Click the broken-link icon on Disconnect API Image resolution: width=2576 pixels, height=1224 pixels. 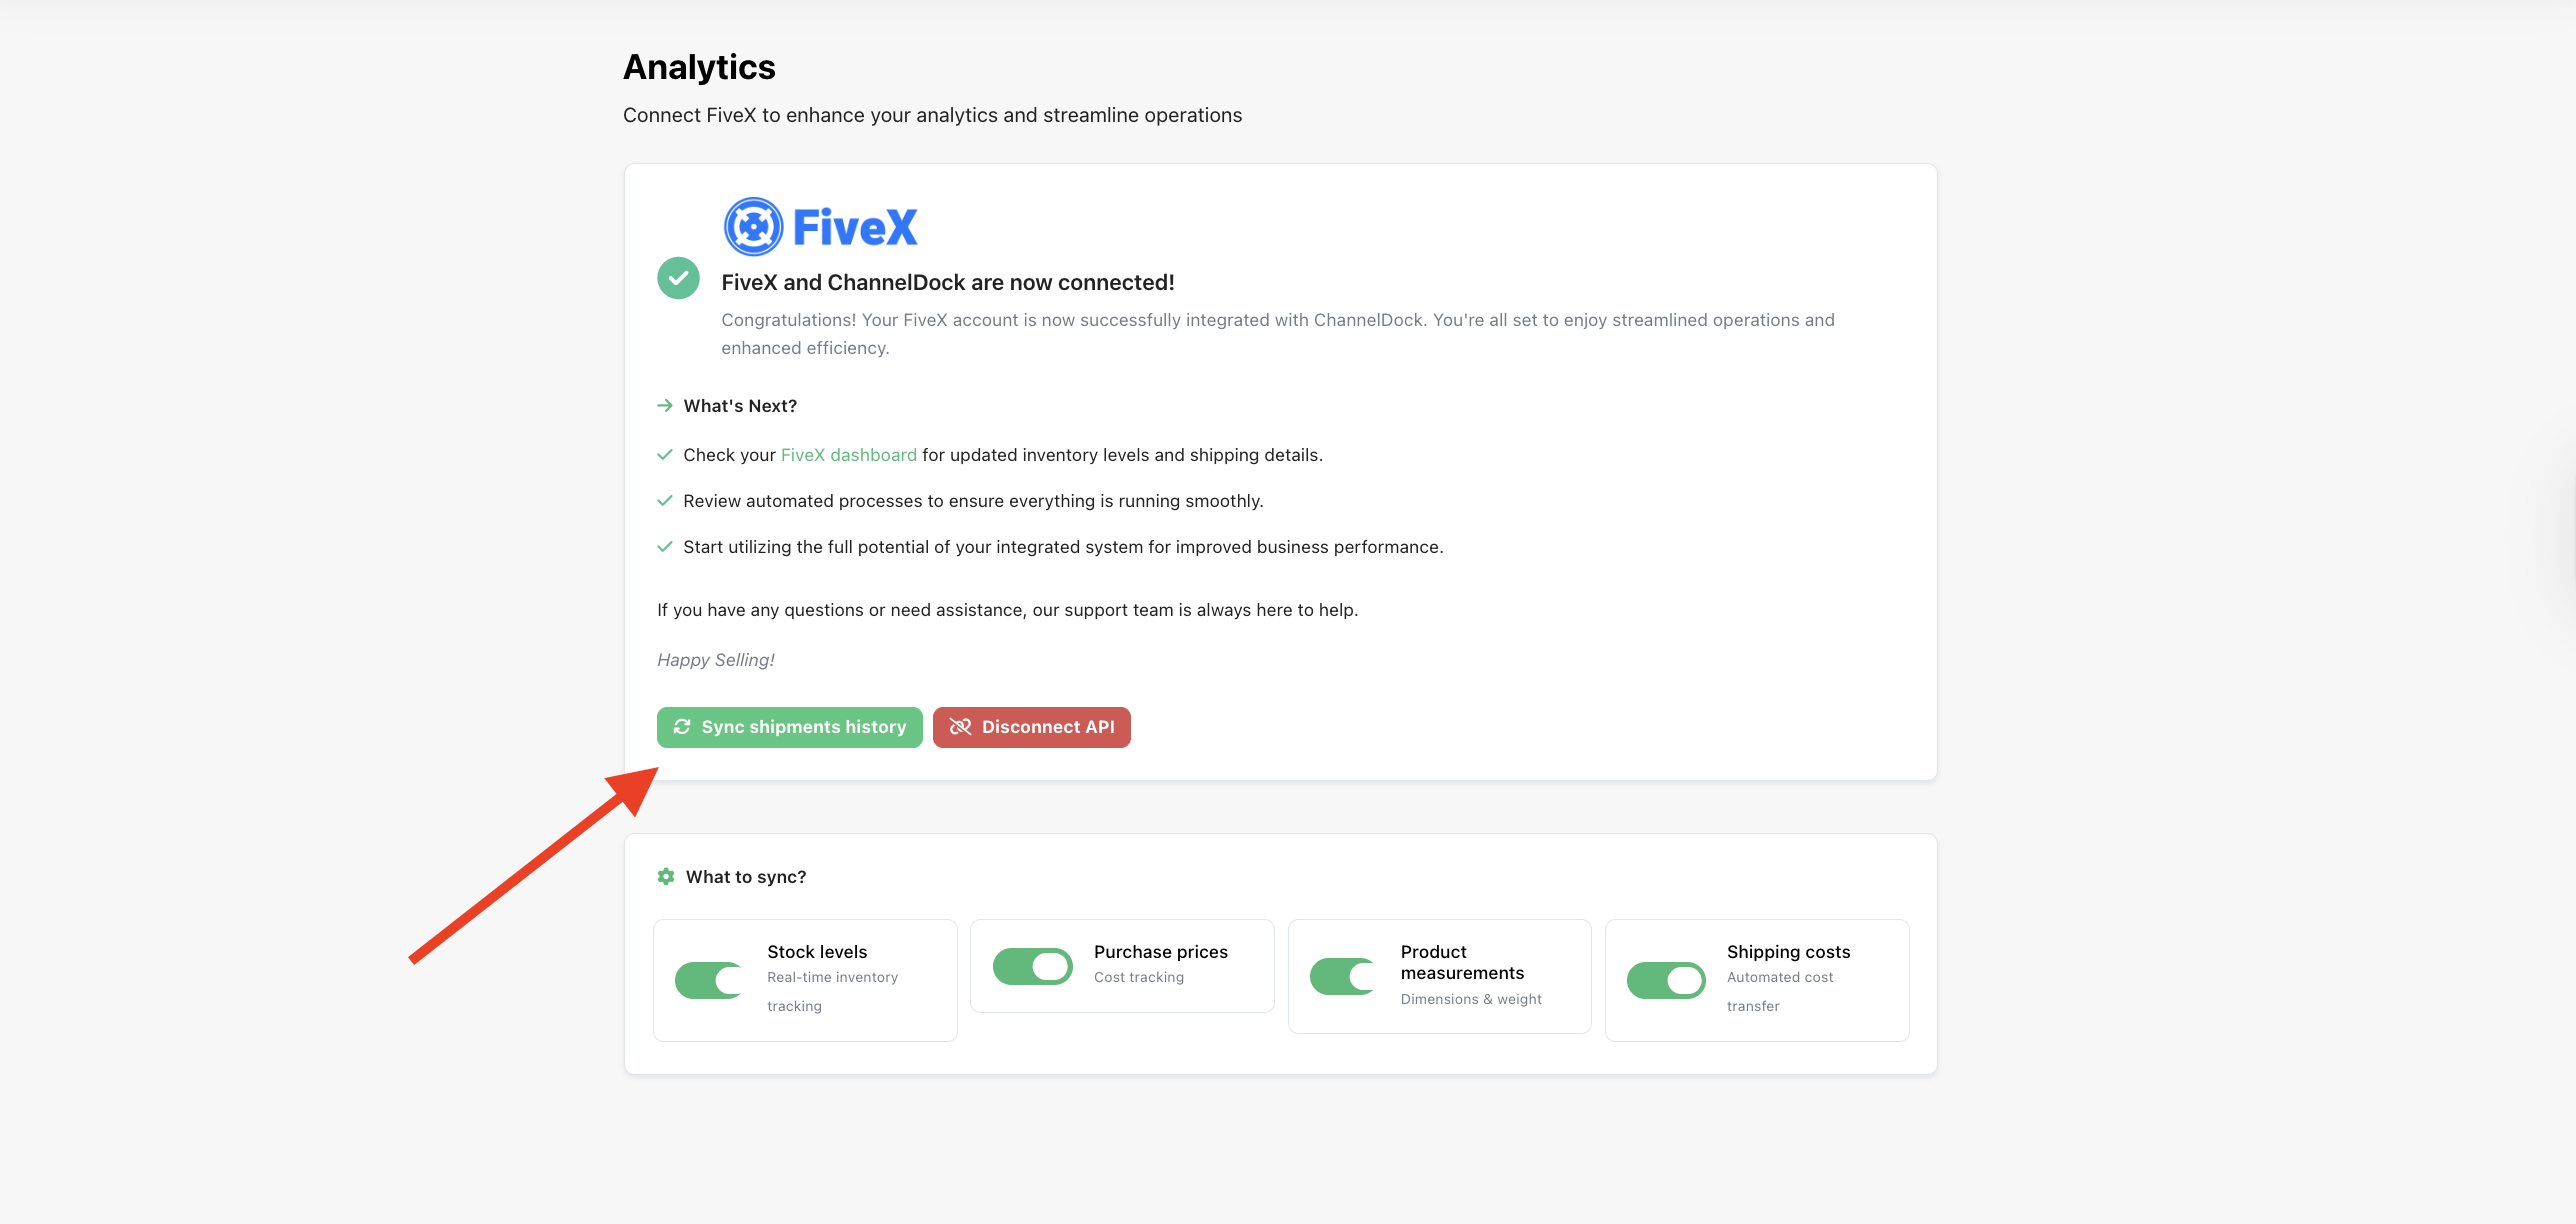pyautogui.click(x=960, y=727)
